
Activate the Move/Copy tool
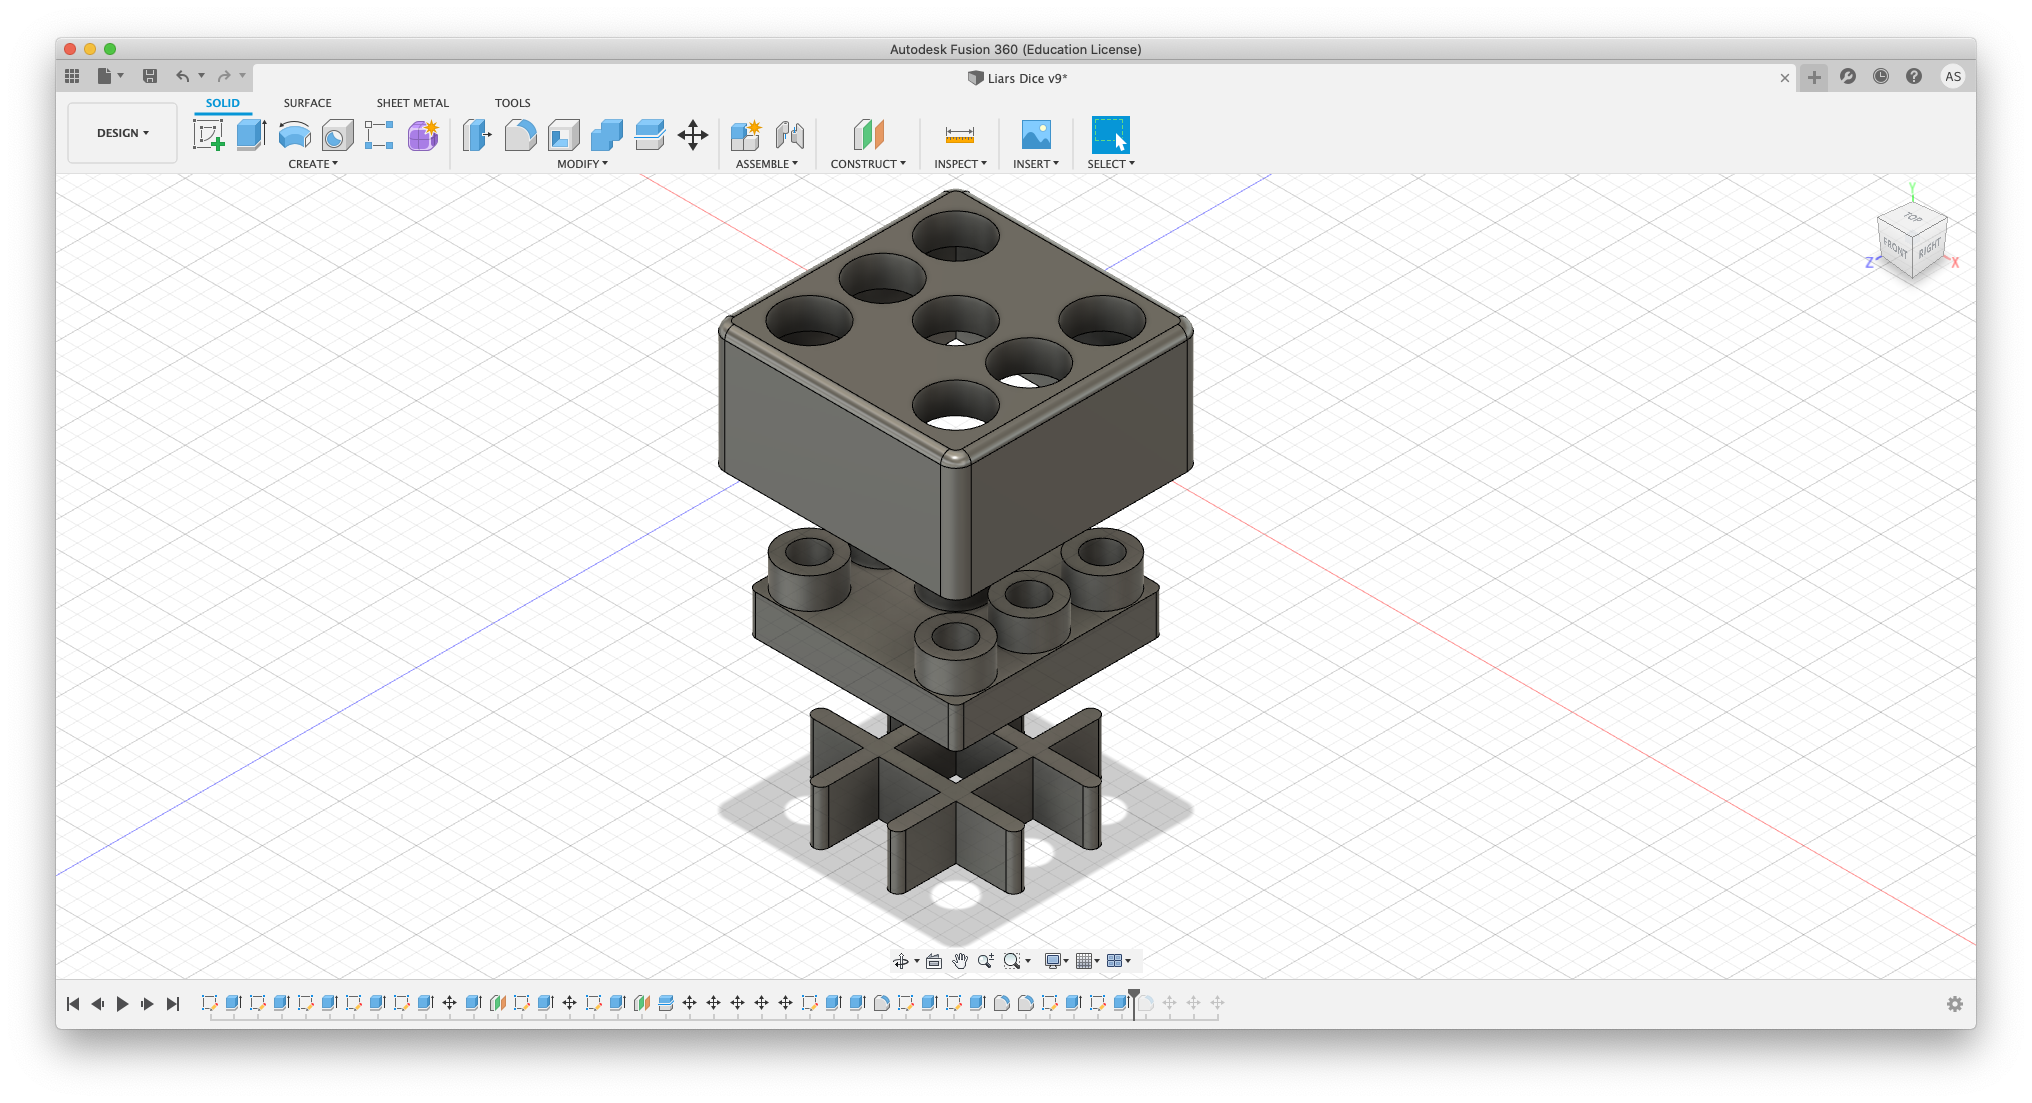coord(692,135)
